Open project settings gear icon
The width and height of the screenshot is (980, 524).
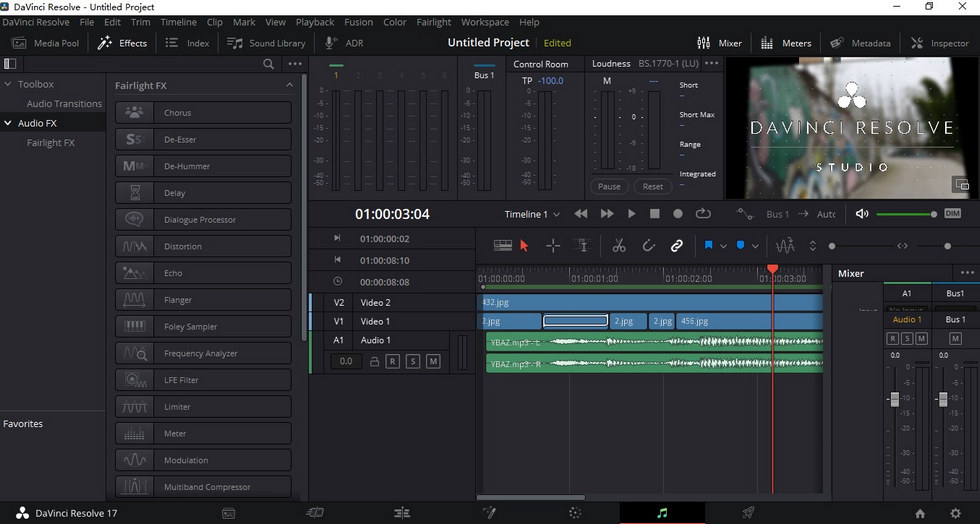(955, 513)
